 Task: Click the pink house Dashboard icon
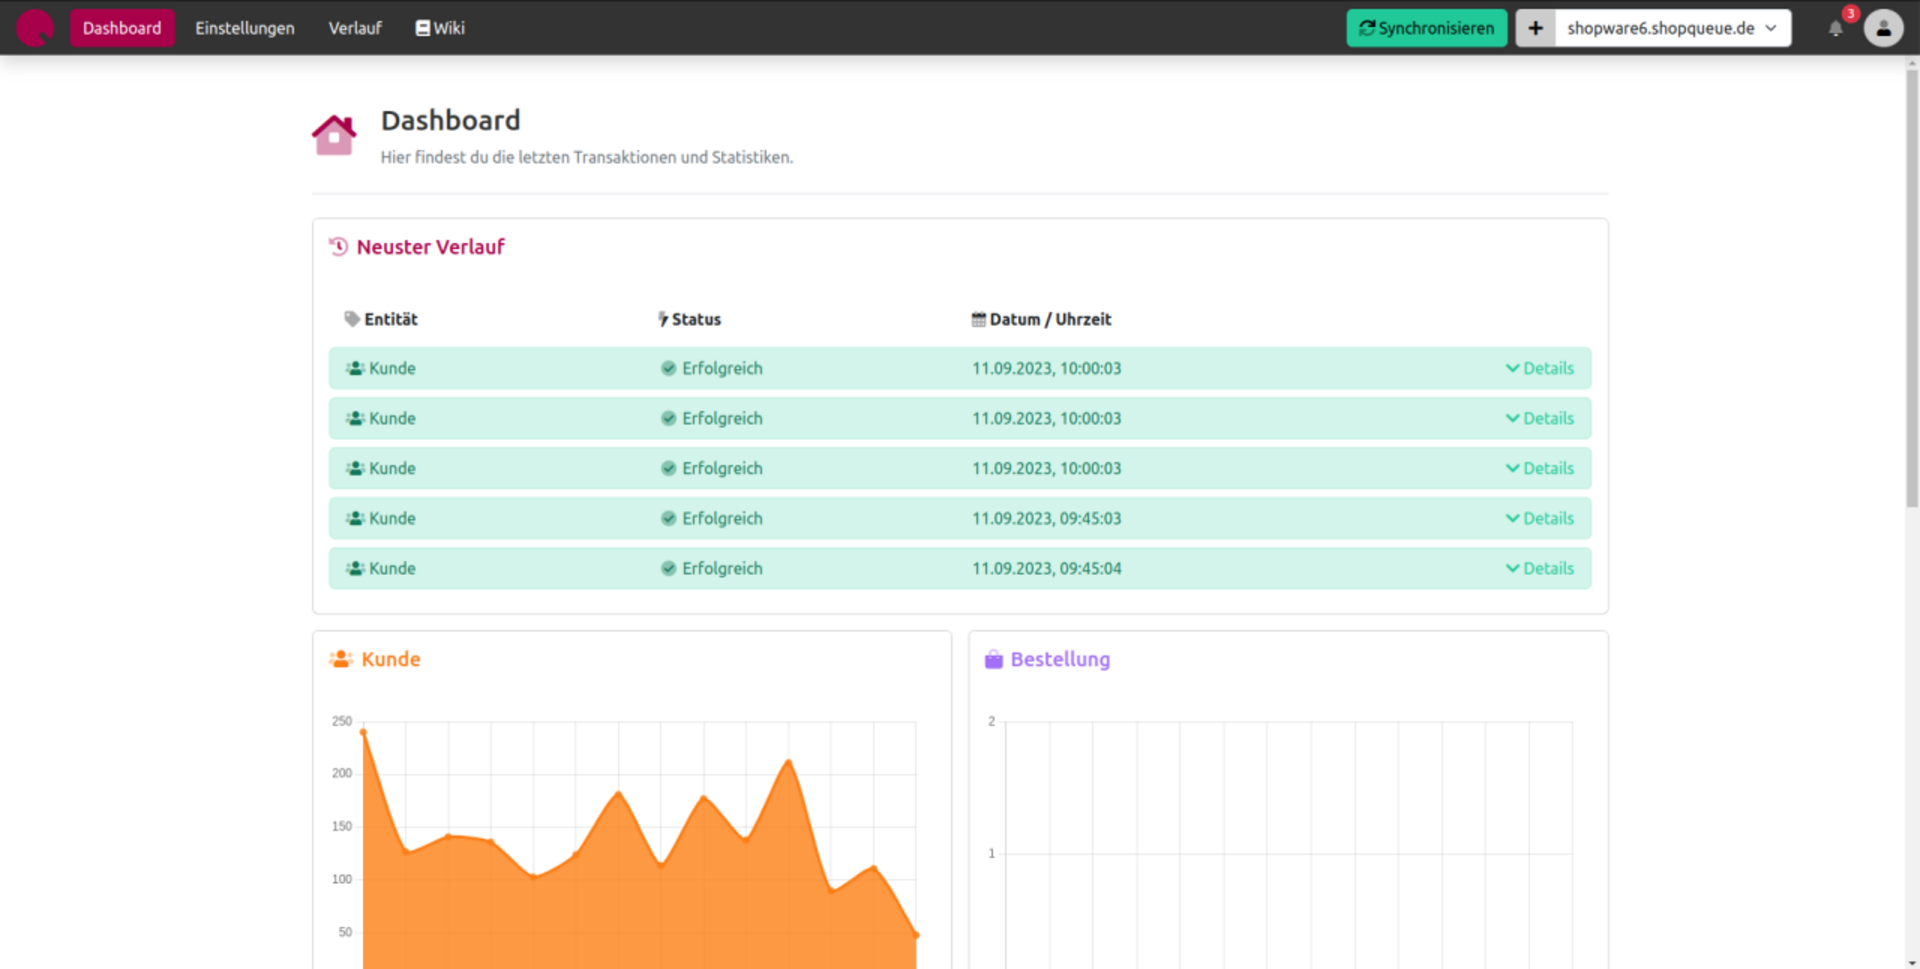[x=334, y=135]
